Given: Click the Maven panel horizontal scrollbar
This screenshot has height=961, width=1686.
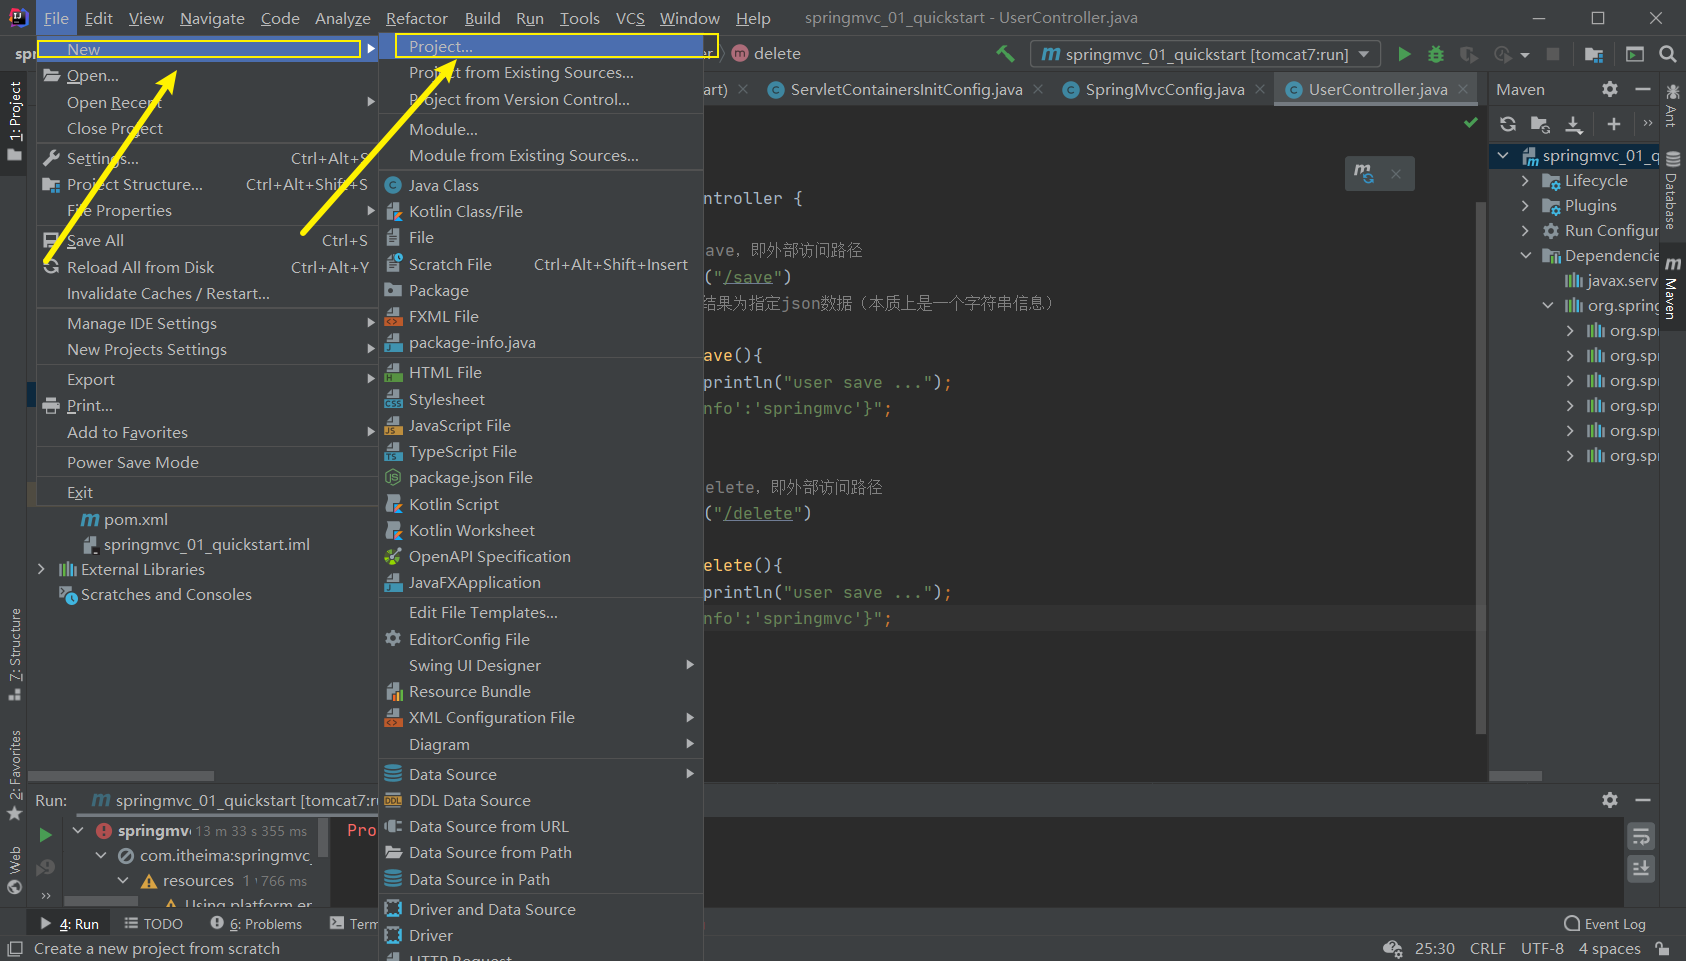Looking at the screenshot, I should coord(1515,776).
